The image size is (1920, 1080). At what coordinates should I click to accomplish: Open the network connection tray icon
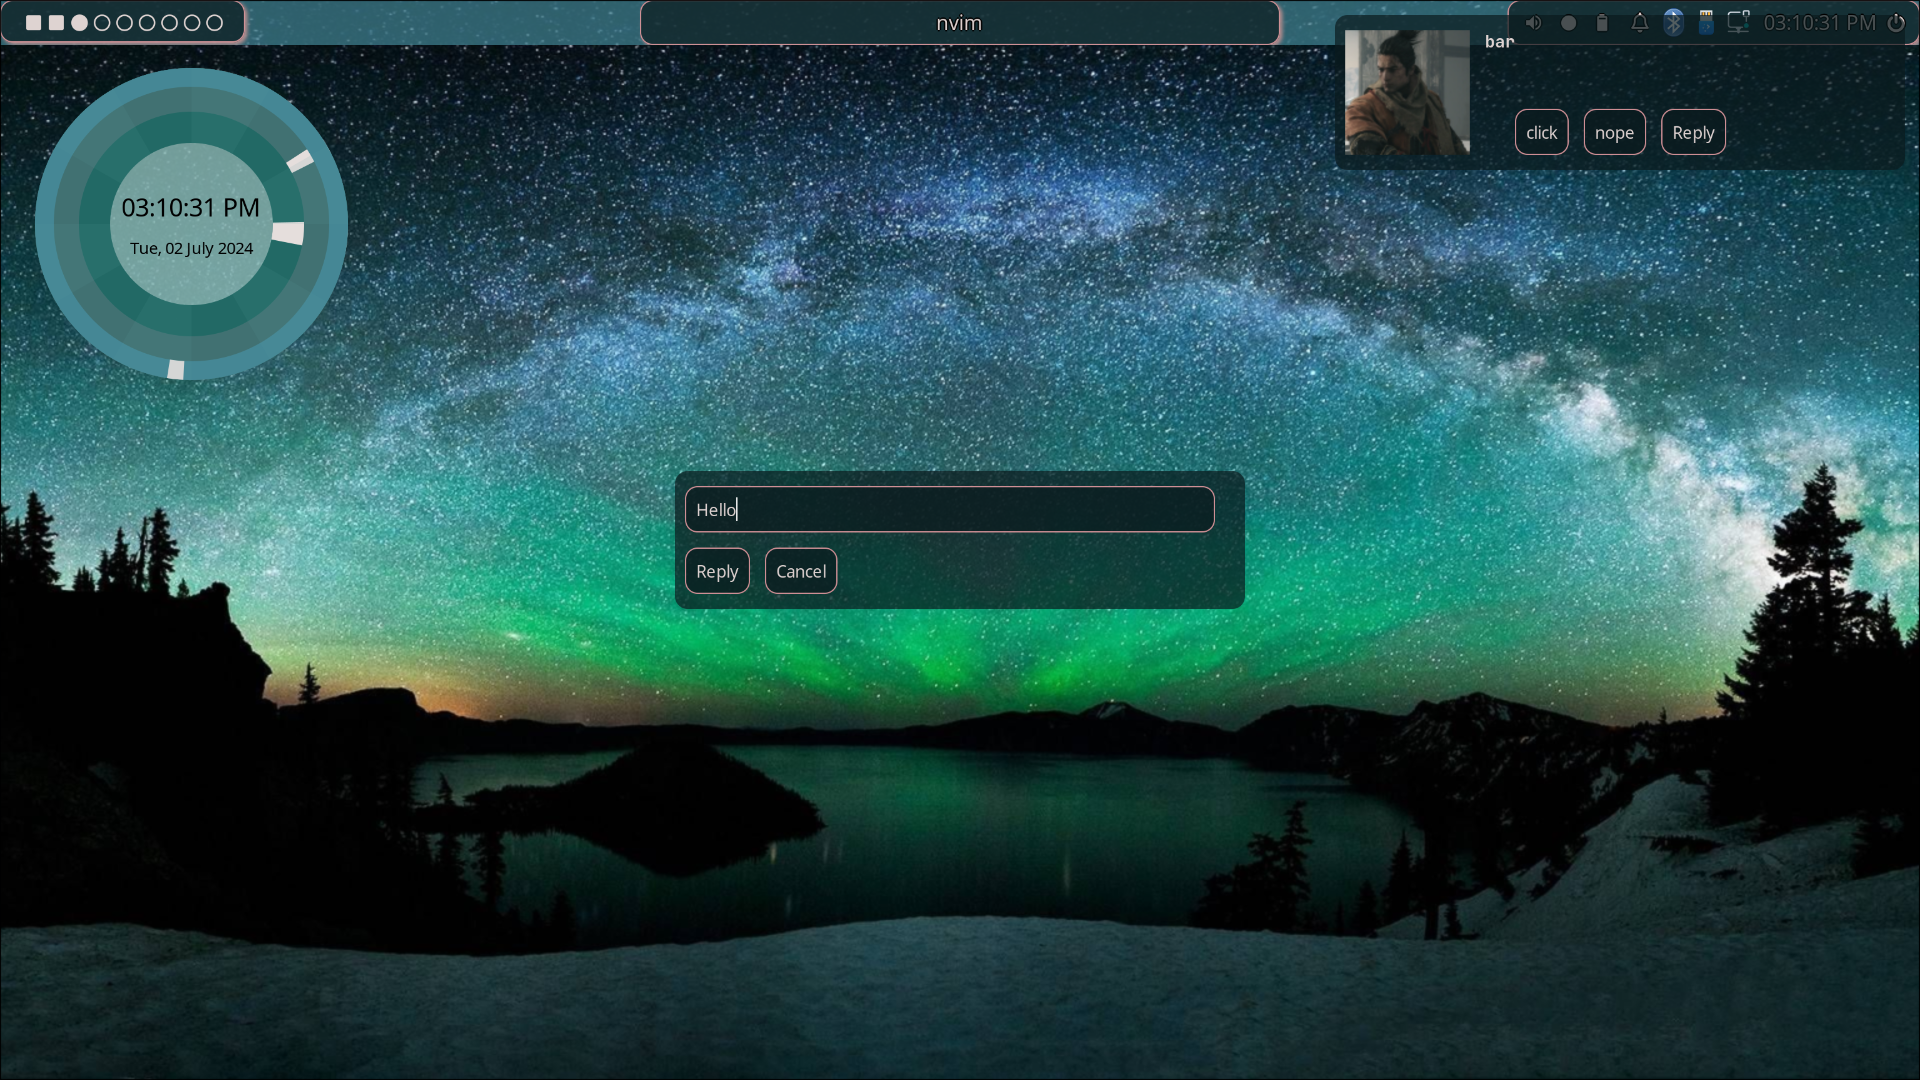click(x=1738, y=23)
